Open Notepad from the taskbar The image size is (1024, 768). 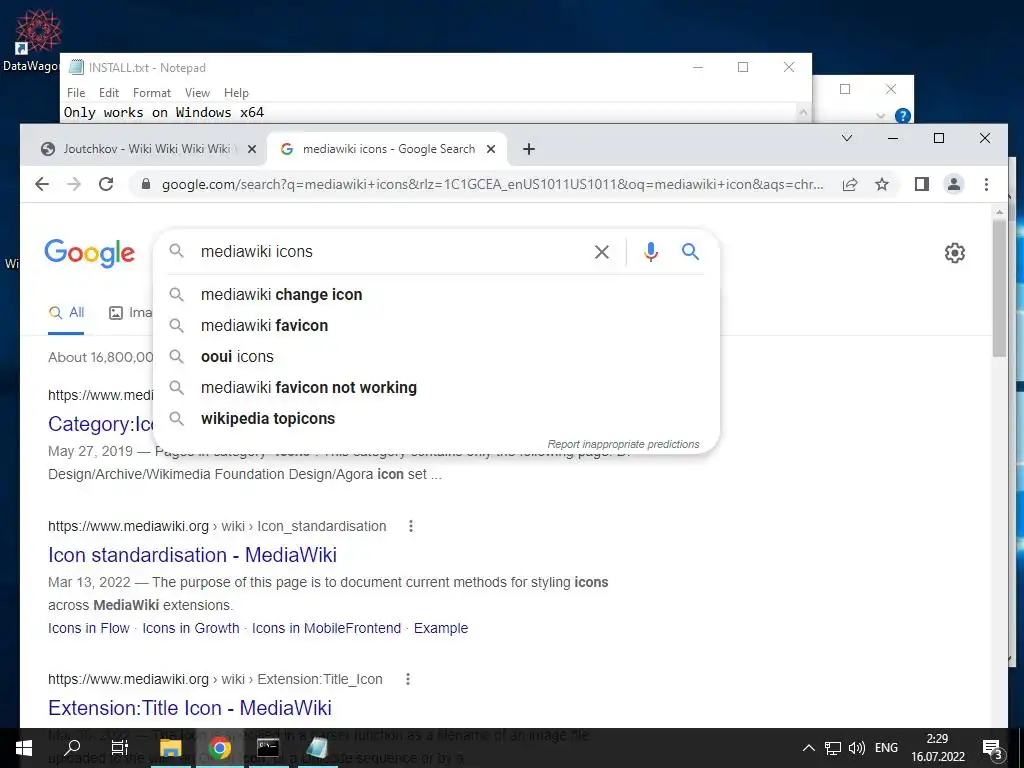pos(317,748)
